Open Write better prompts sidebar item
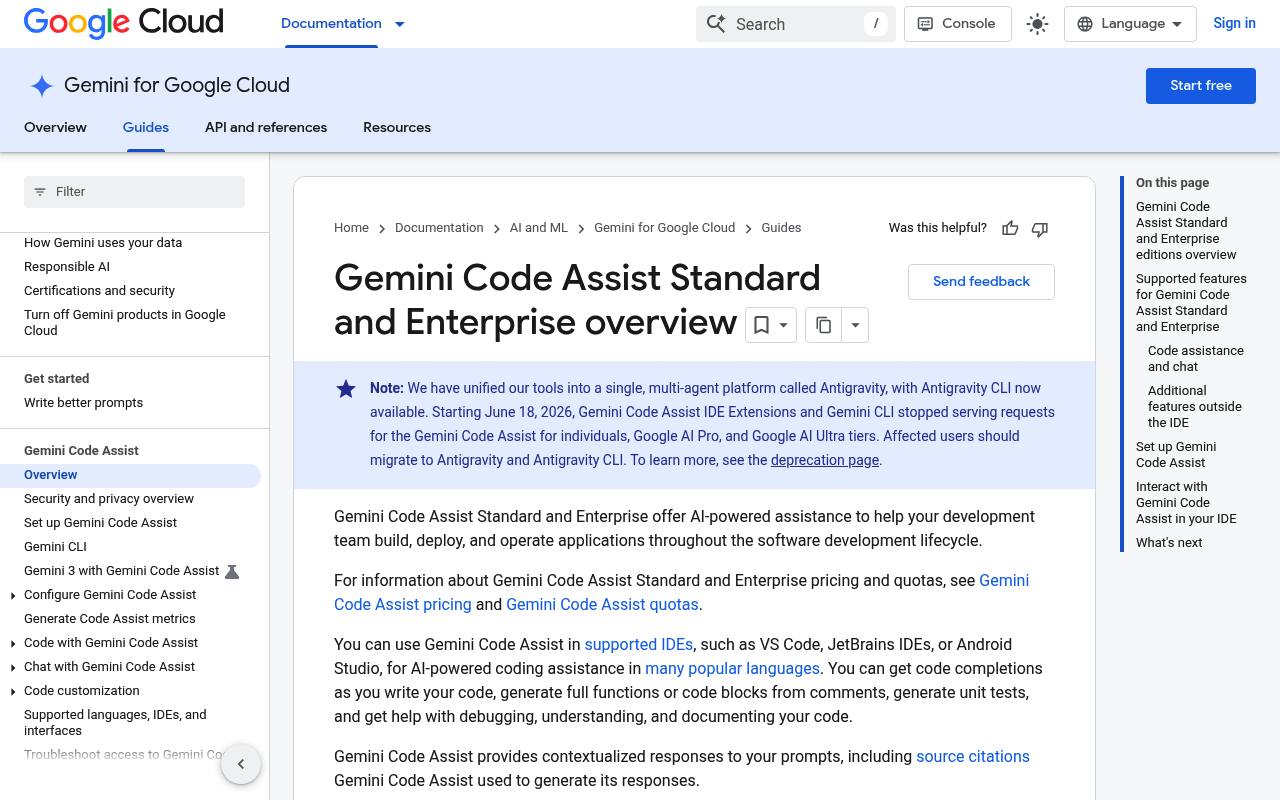The image size is (1280, 800). click(83, 403)
